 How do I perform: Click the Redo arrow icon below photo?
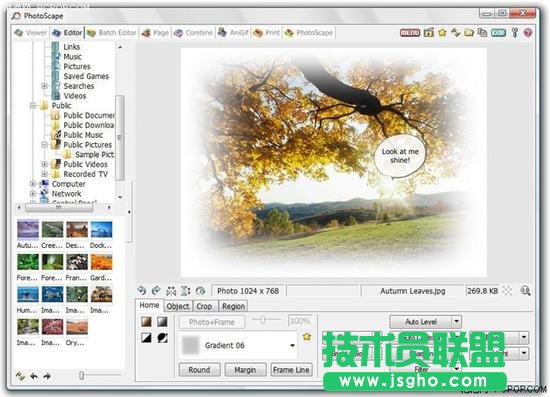(156, 290)
